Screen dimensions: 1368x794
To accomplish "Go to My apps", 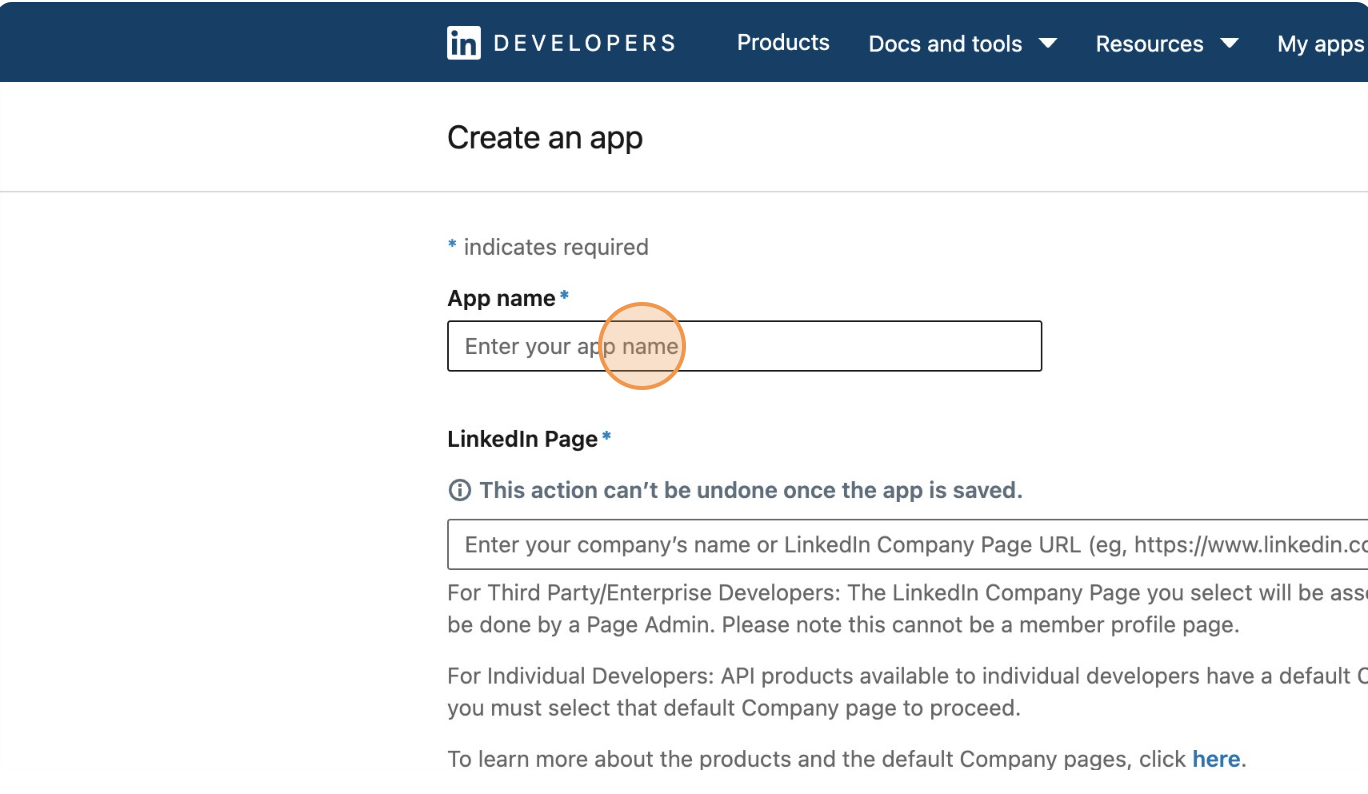I will click(x=1321, y=44).
